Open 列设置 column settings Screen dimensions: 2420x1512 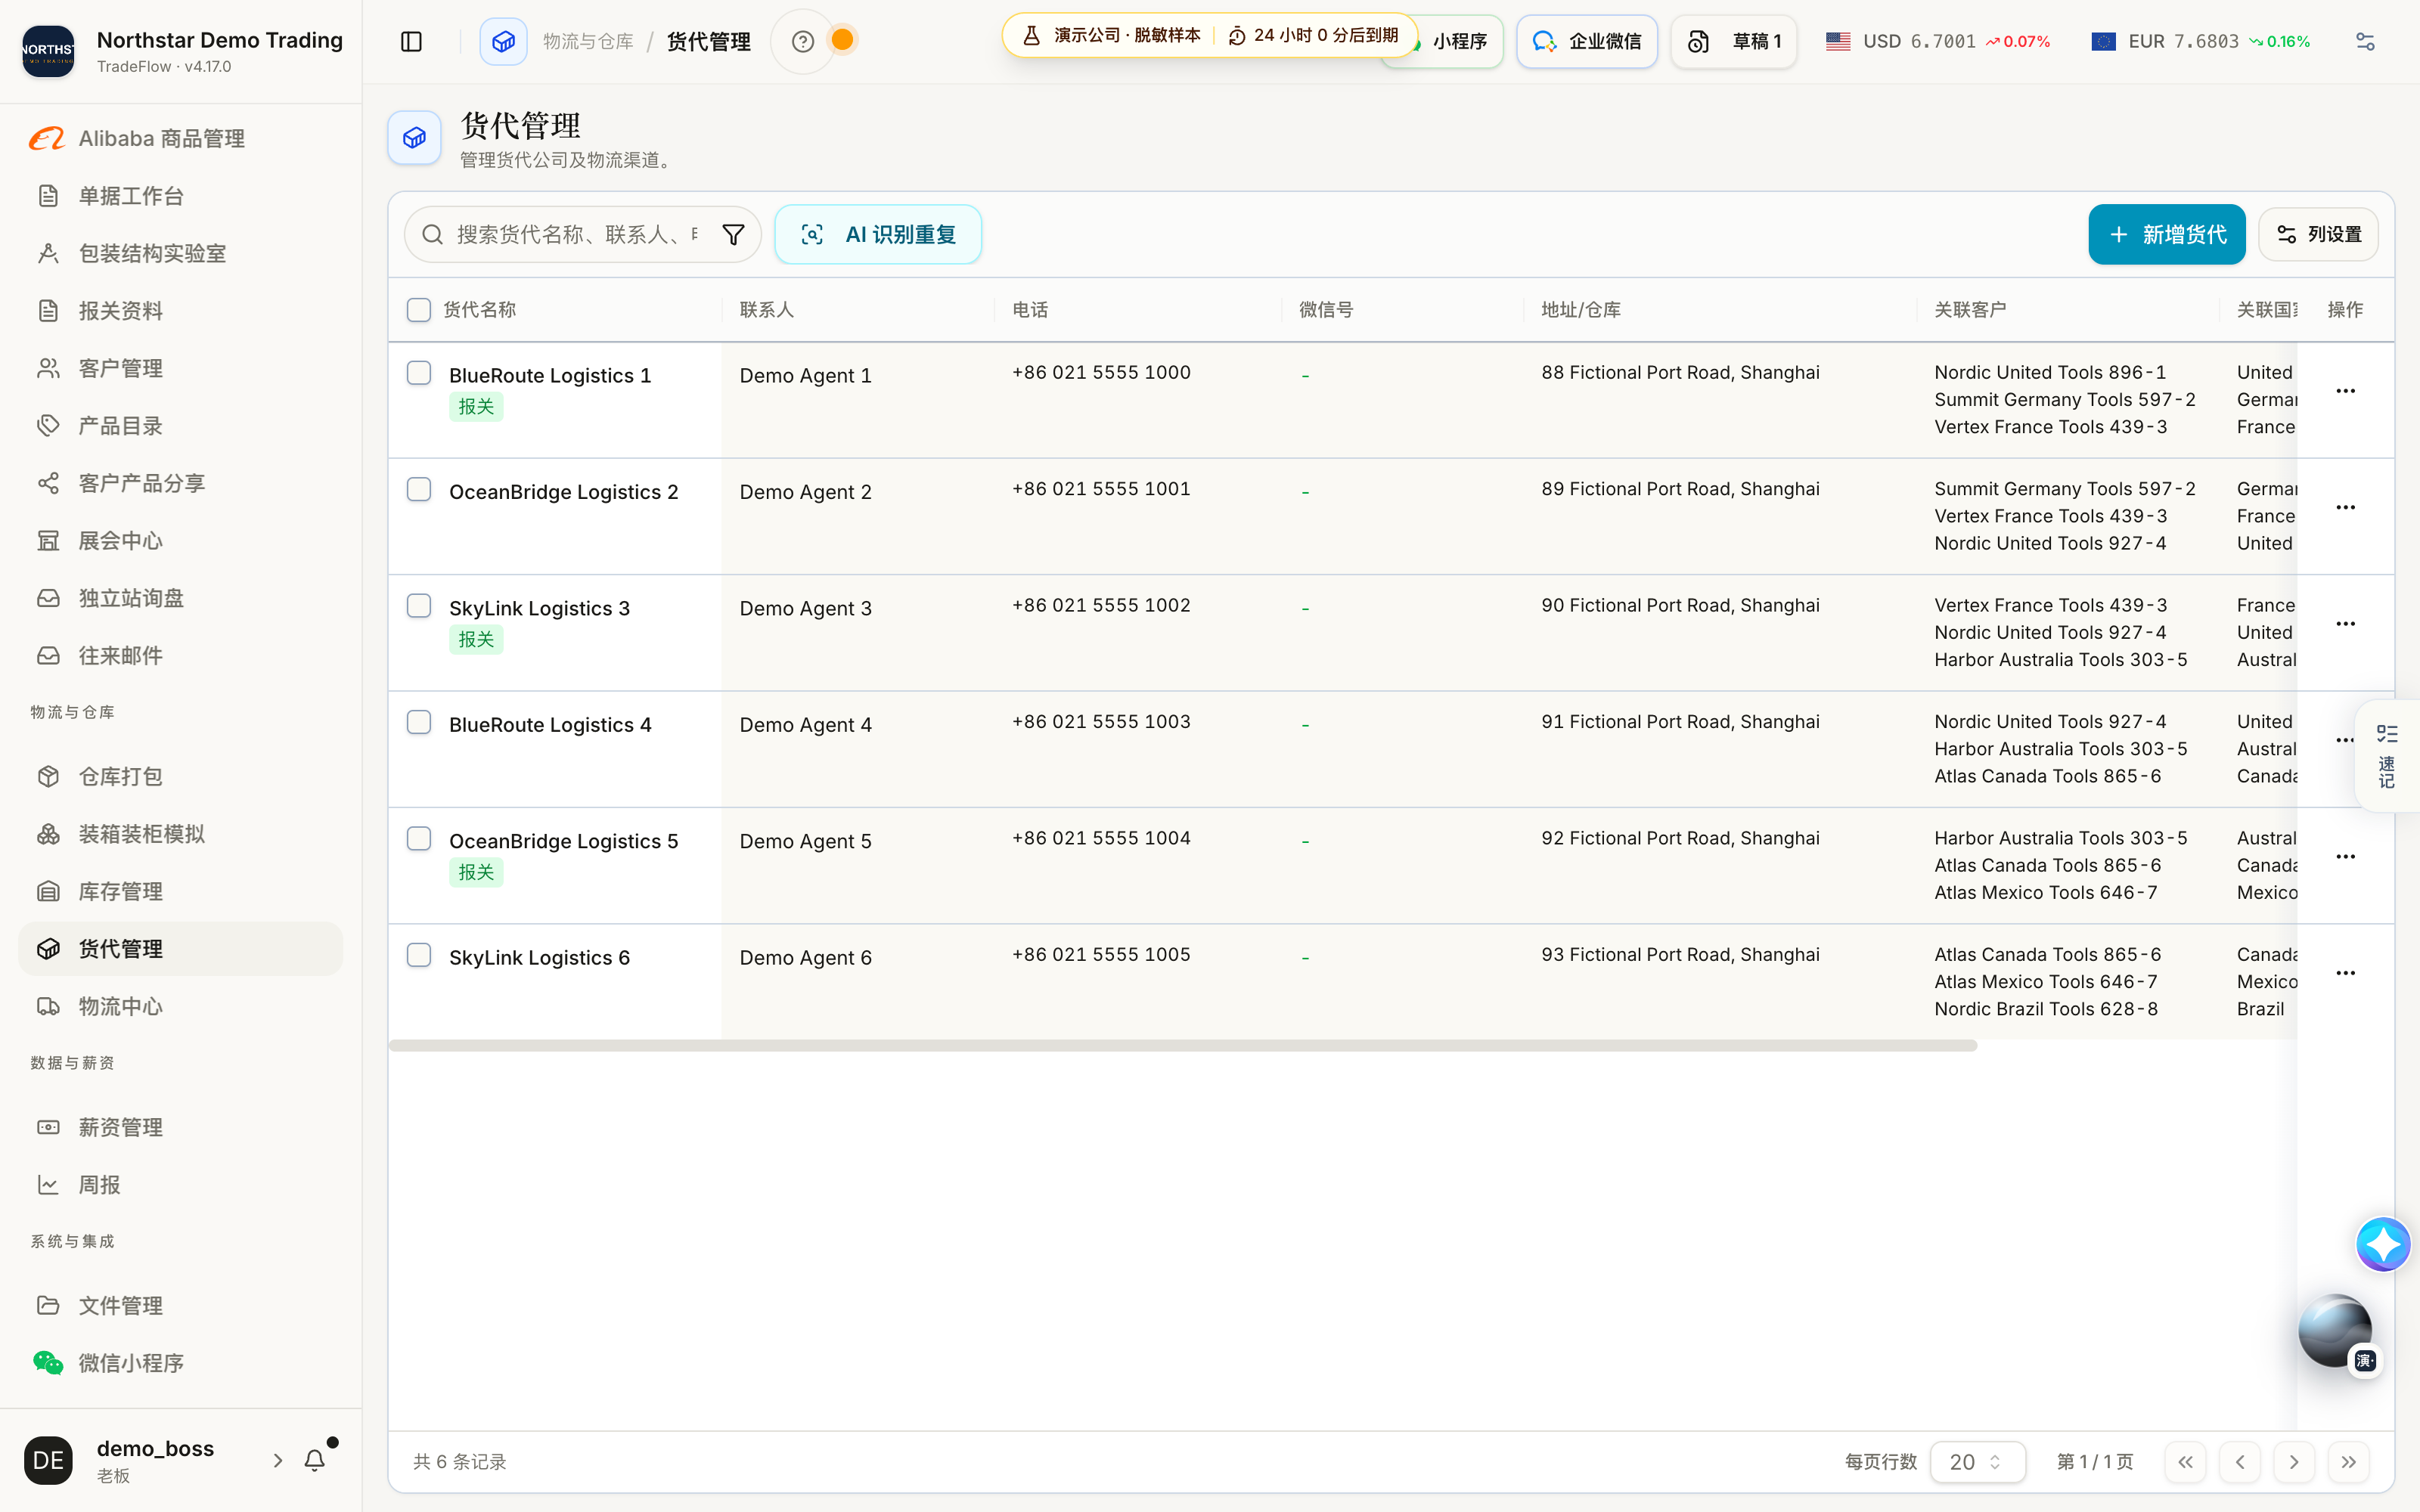[x=2317, y=234]
